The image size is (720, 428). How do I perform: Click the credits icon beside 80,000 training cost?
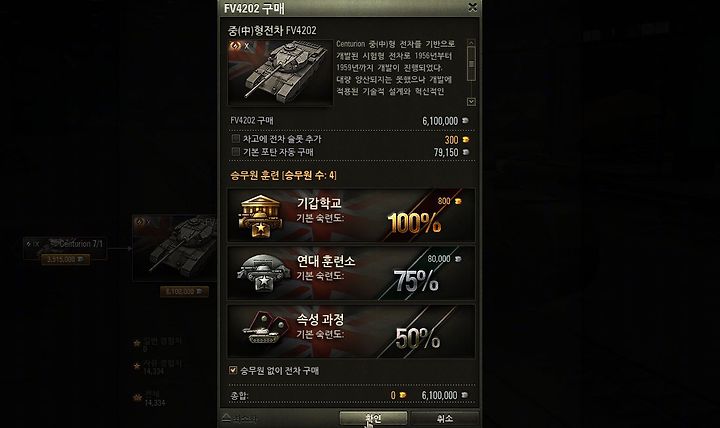tap(458, 259)
